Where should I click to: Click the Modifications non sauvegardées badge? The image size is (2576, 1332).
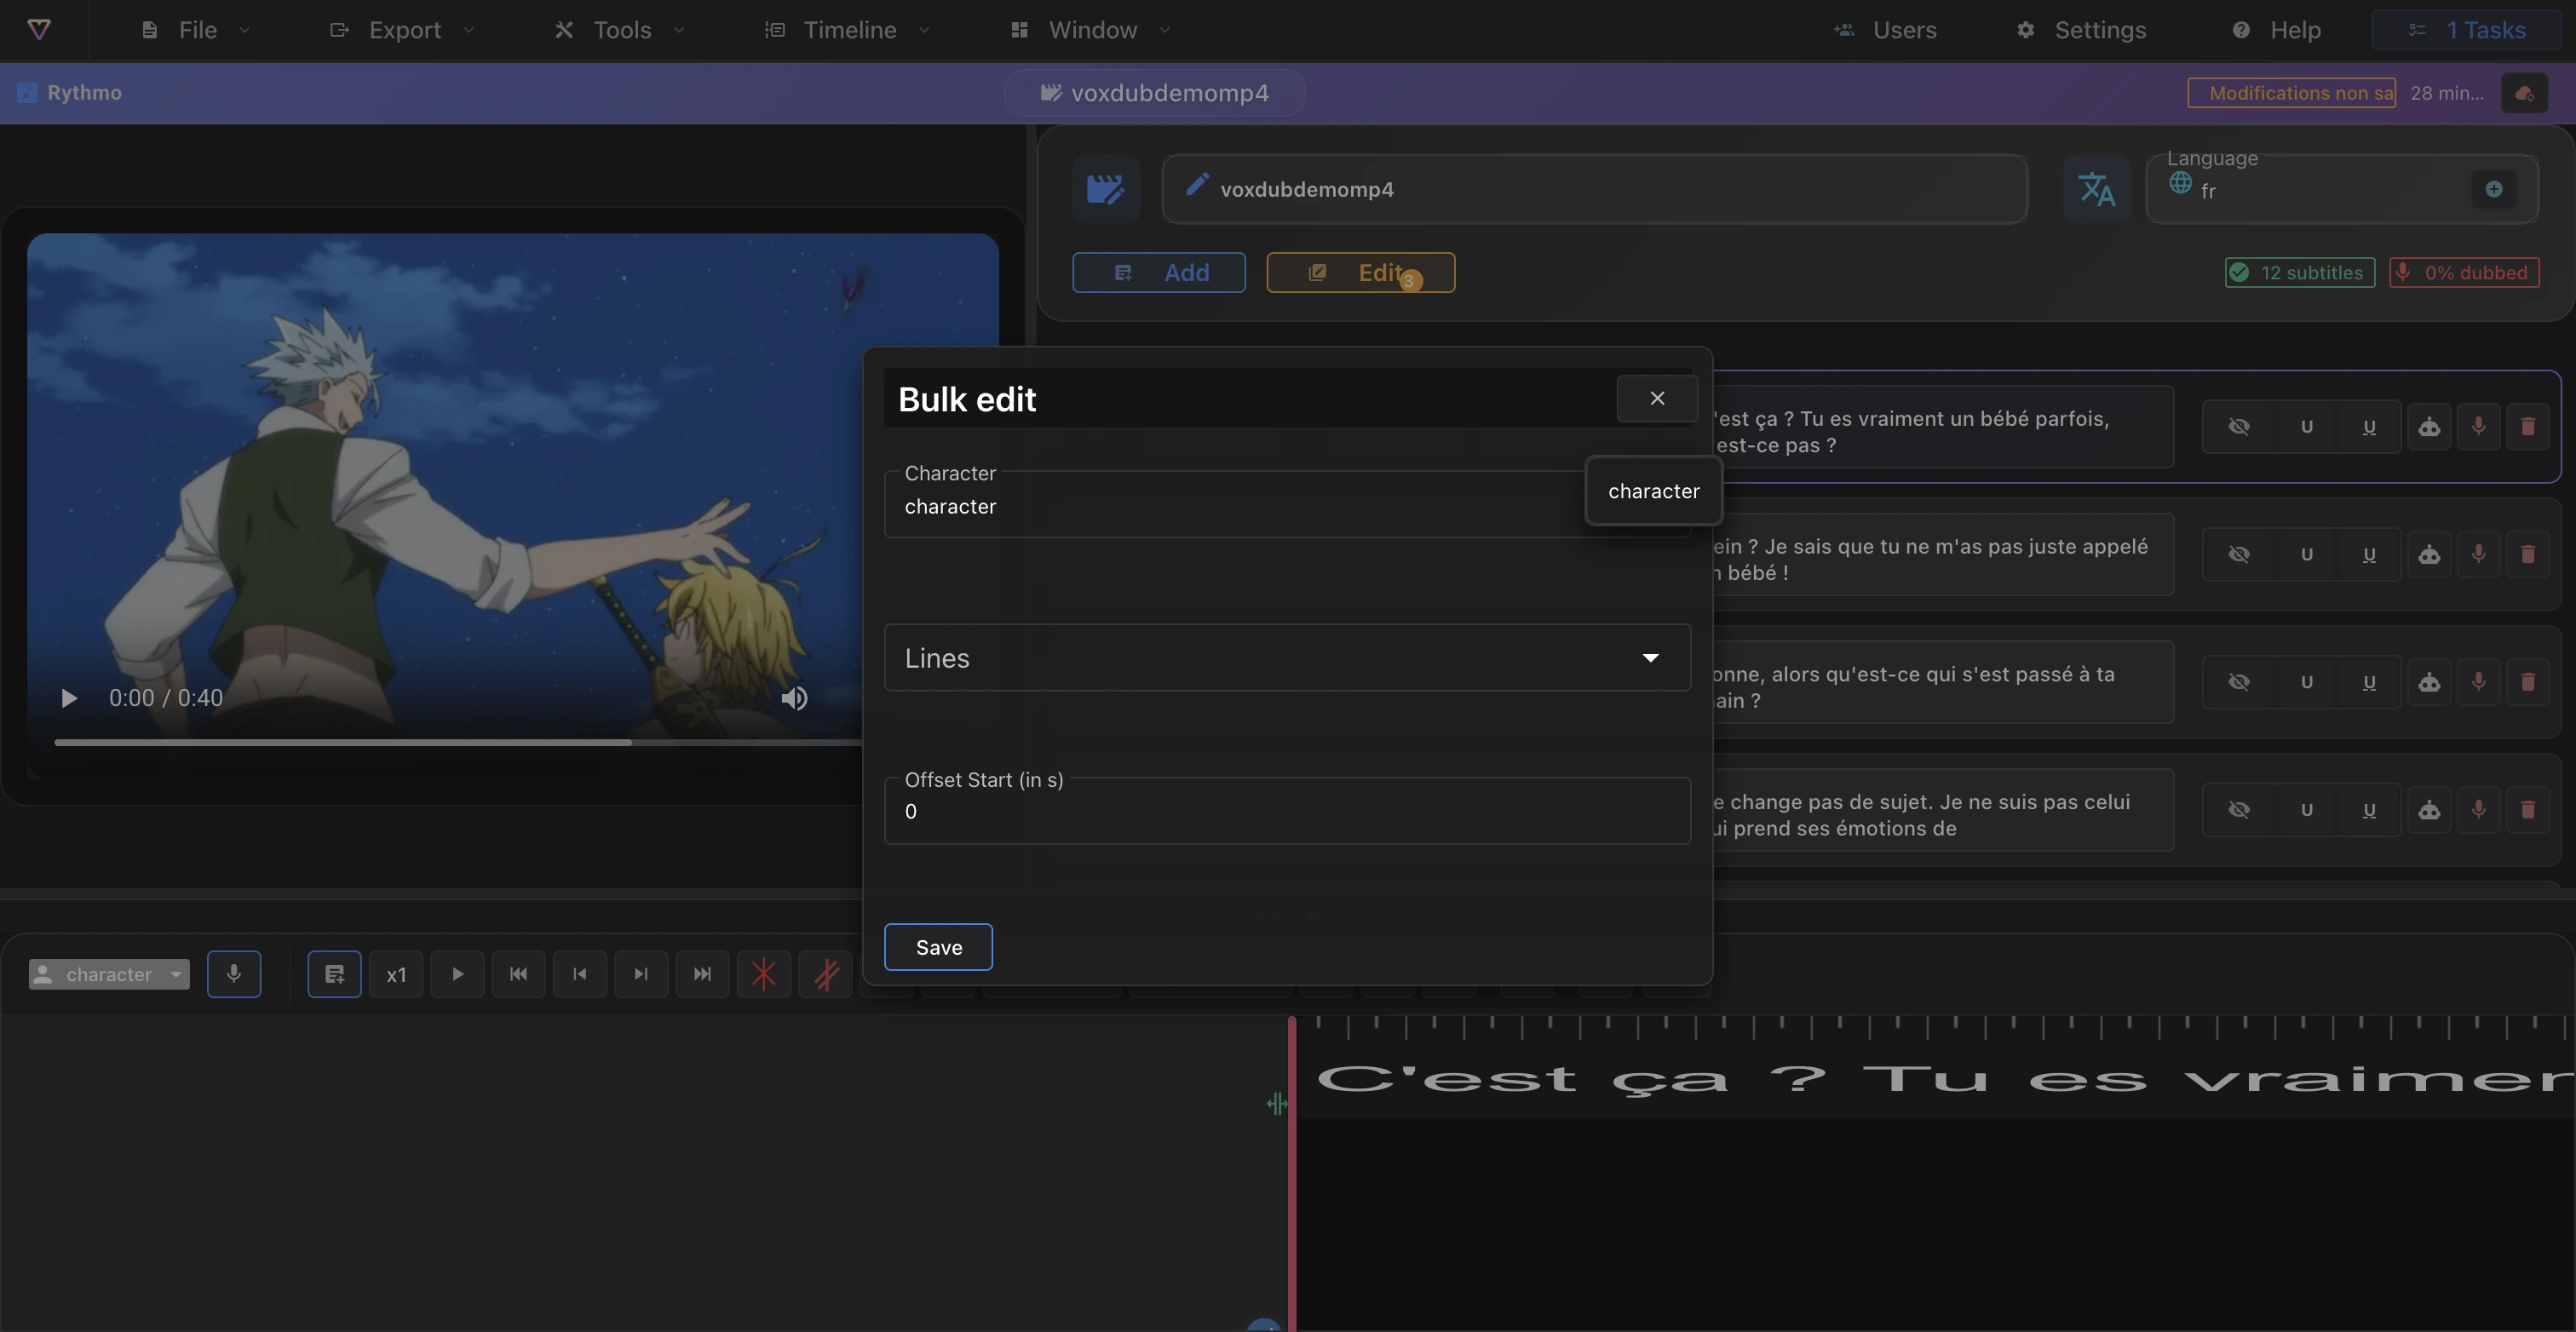[2291, 93]
